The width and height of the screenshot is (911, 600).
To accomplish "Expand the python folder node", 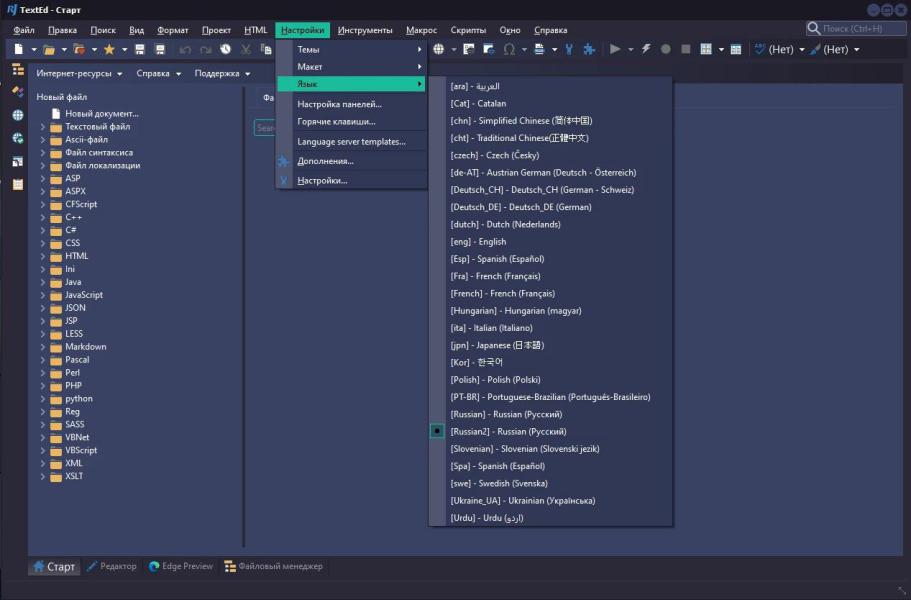I will coord(42,398).
